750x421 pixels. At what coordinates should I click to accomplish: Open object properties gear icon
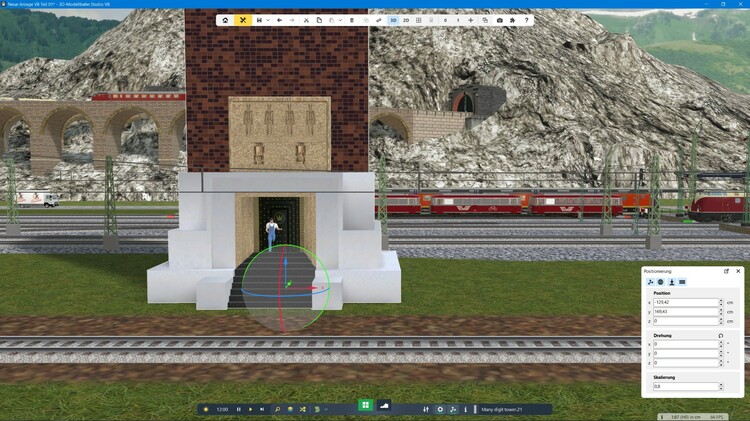(440, 410)
